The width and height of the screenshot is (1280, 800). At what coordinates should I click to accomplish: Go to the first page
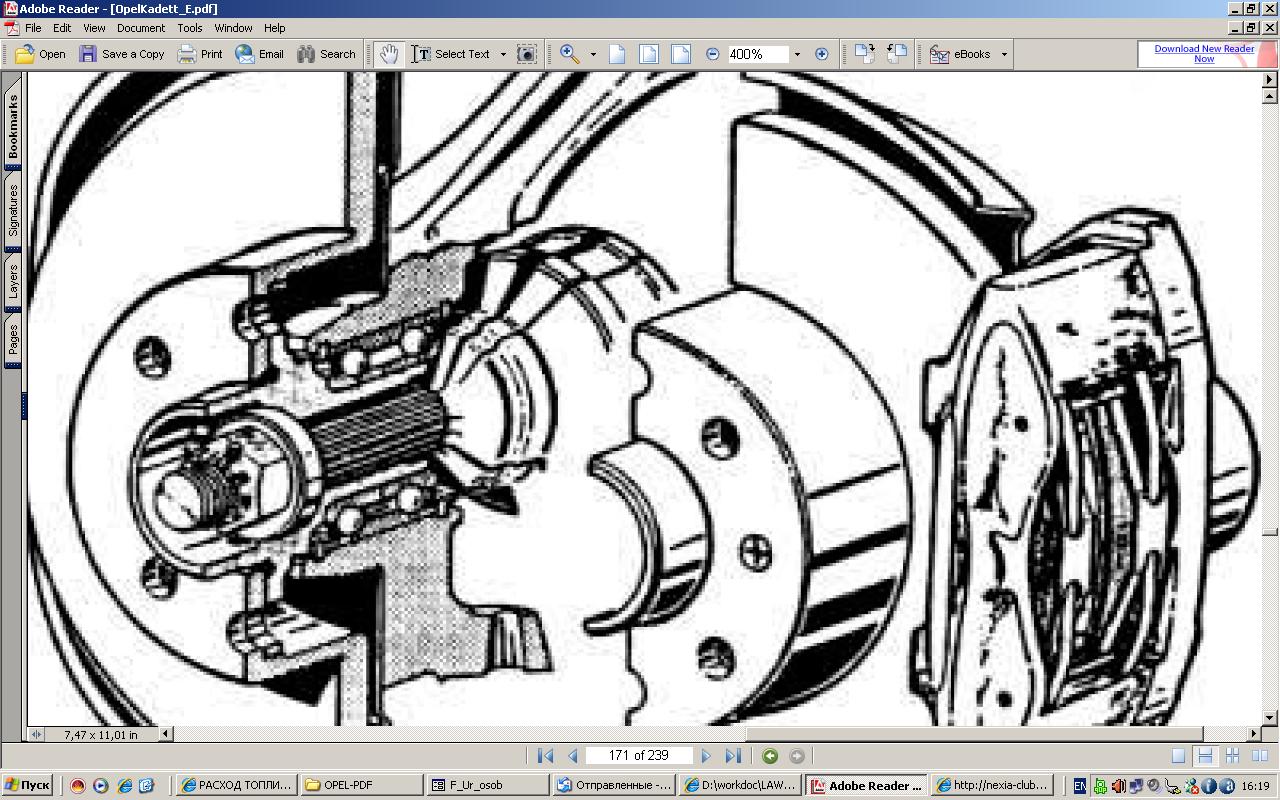click(x=545, y=756)
